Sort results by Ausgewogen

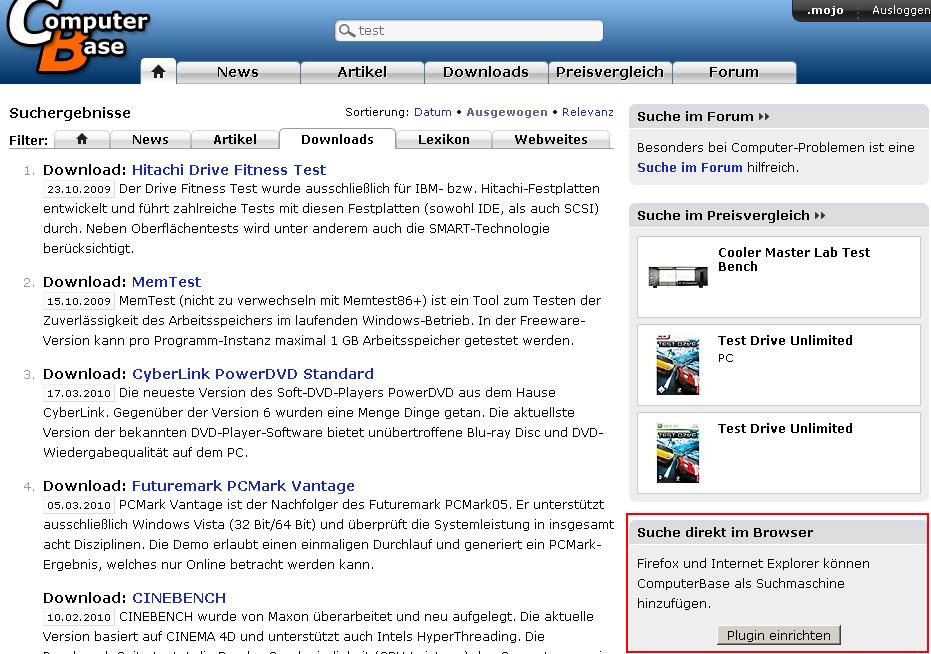point(507,112)
